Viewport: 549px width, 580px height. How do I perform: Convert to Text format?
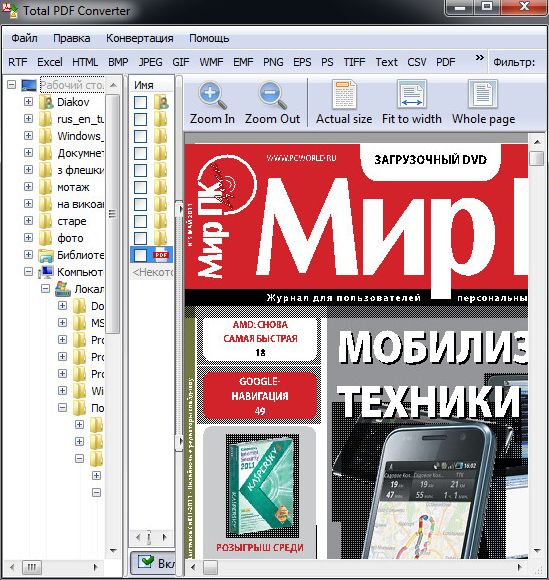point(387,62)
